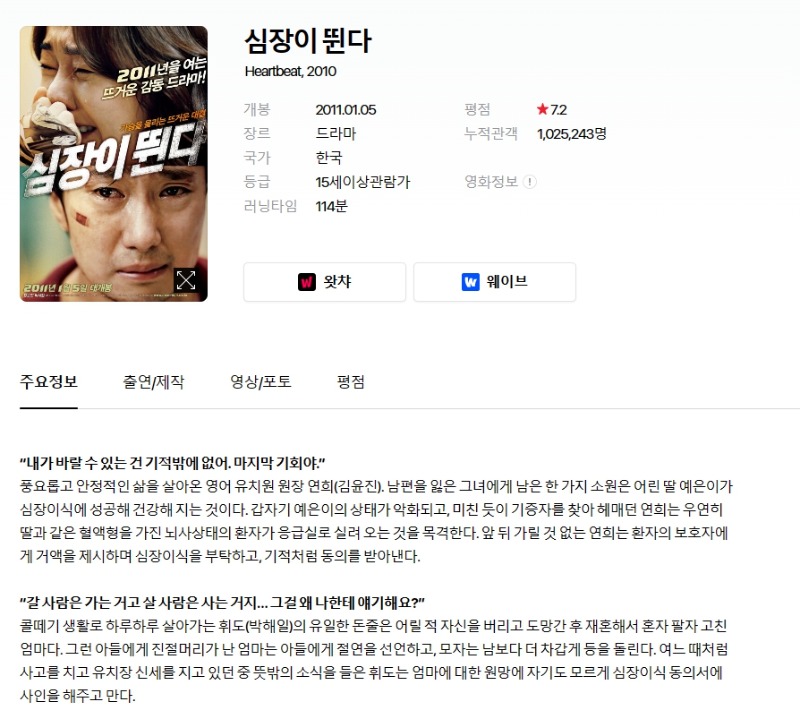This screenshot has height=719, width=800.
Task: Open the 왓챠 streaming button
Action: [324, 282]
